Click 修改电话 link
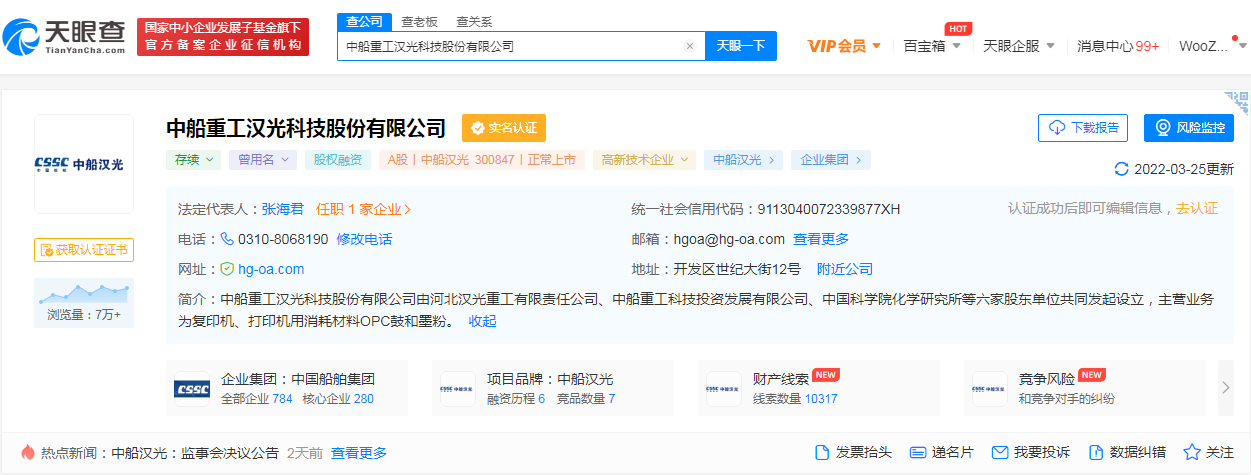Viewport: 1251px width, 475px height. click(x=364, y=239)
